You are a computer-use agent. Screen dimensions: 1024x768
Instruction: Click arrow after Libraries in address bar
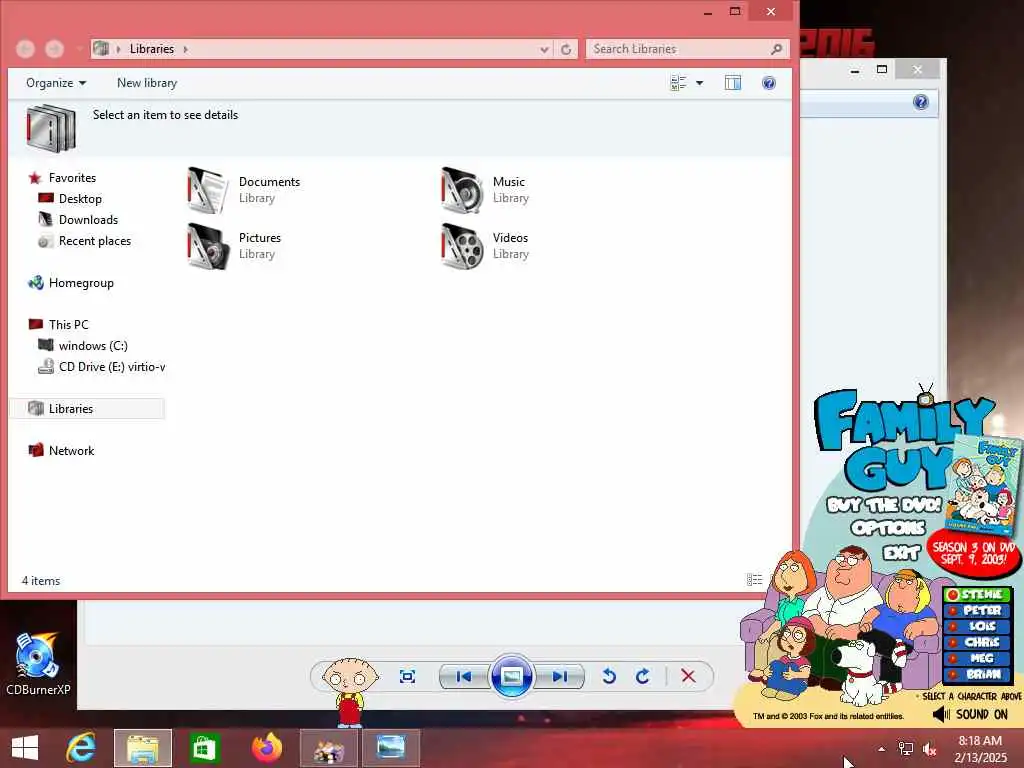click(x=185, y=49)
